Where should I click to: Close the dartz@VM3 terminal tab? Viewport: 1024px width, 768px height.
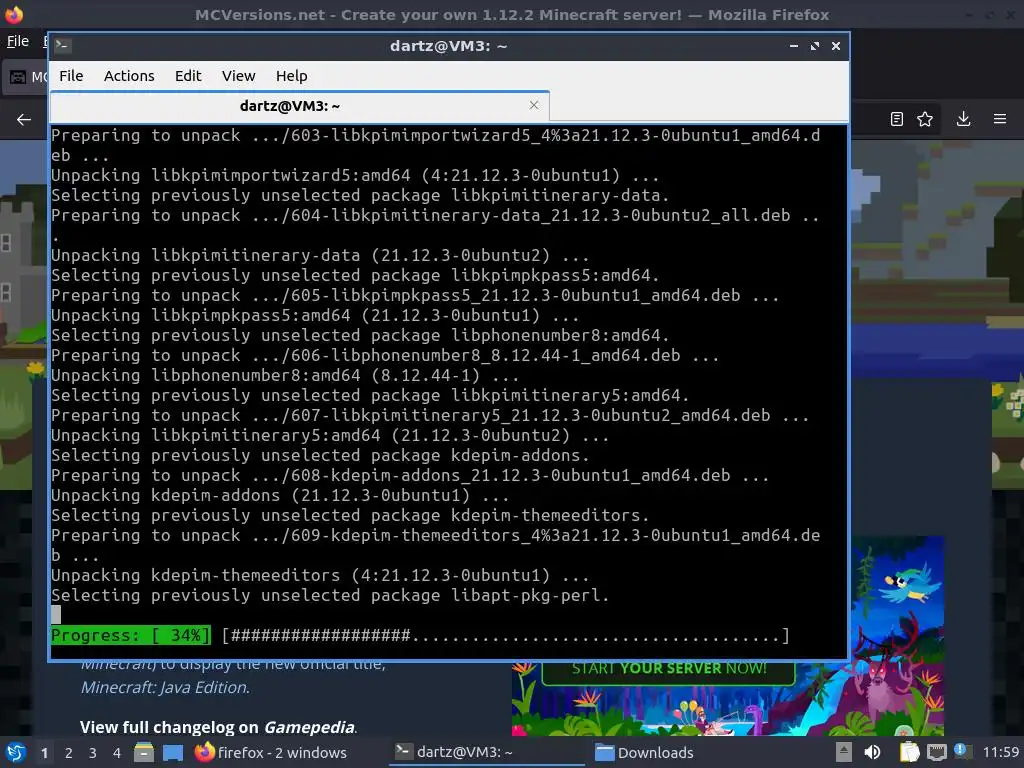tap(534, 105)
